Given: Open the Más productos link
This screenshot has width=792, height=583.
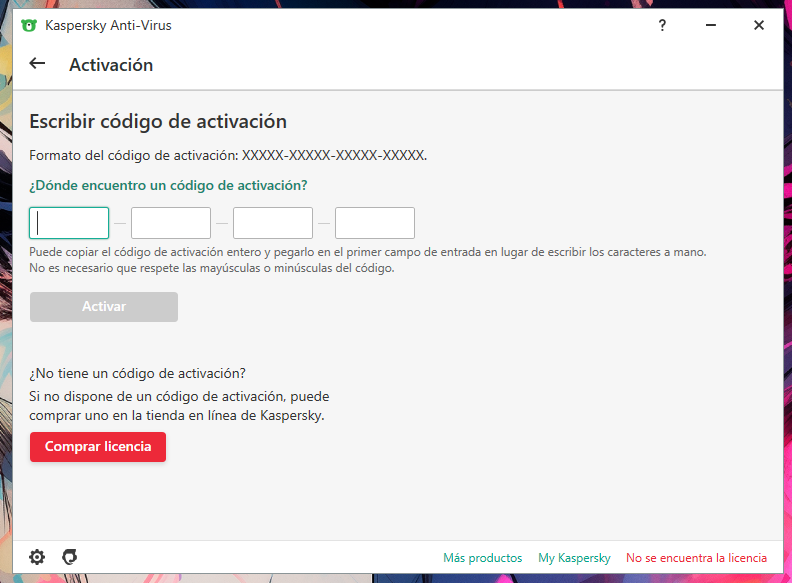Looking at the screenshot, I should (482, 558).
